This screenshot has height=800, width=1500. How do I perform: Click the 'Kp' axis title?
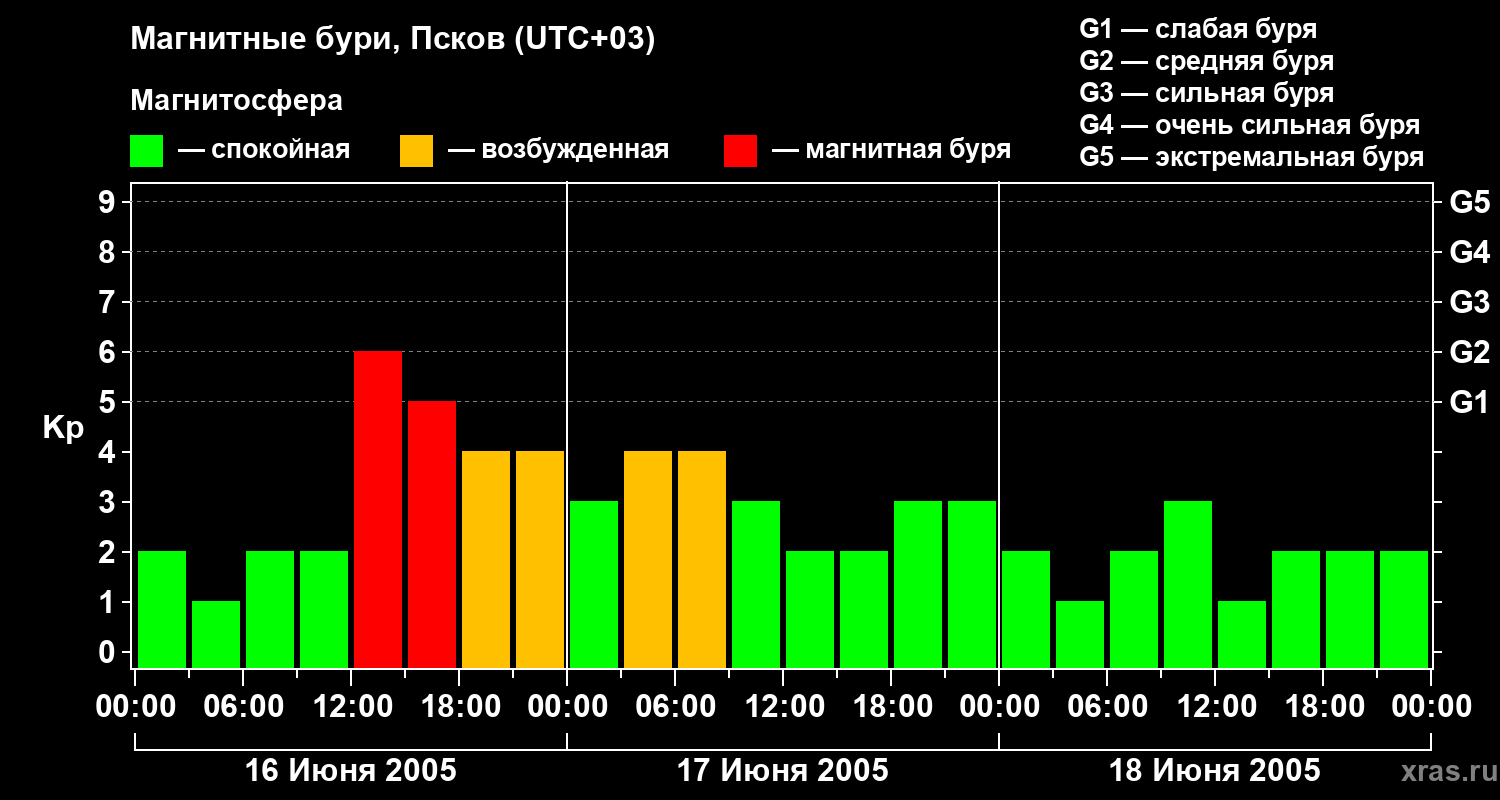pyautogui.click(x=63, y=428)
